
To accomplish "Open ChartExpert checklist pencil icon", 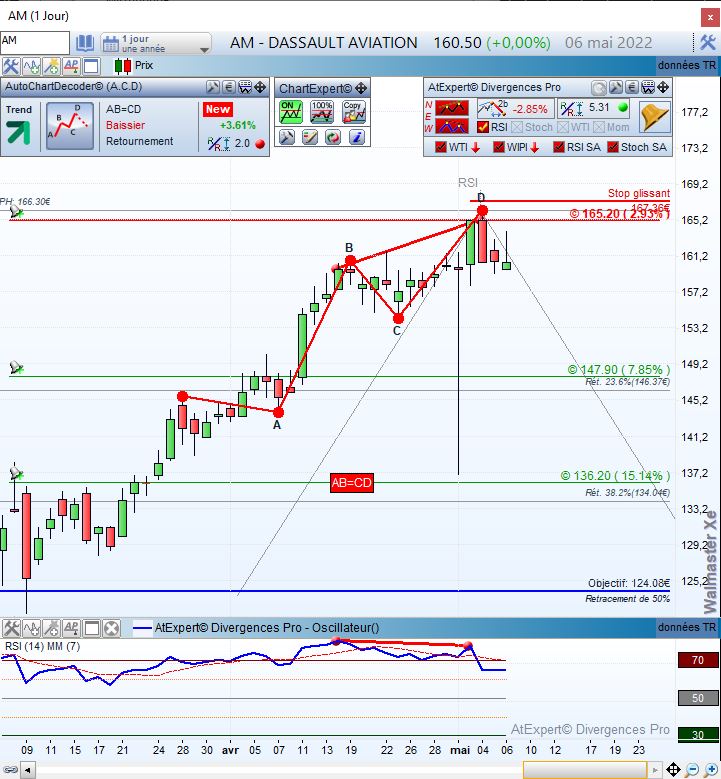I will point(310,137).
